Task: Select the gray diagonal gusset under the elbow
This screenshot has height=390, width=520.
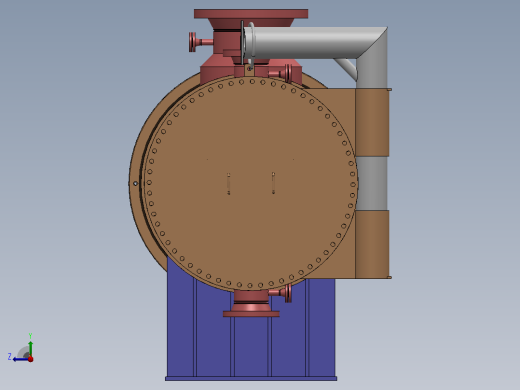Action: 347,68
